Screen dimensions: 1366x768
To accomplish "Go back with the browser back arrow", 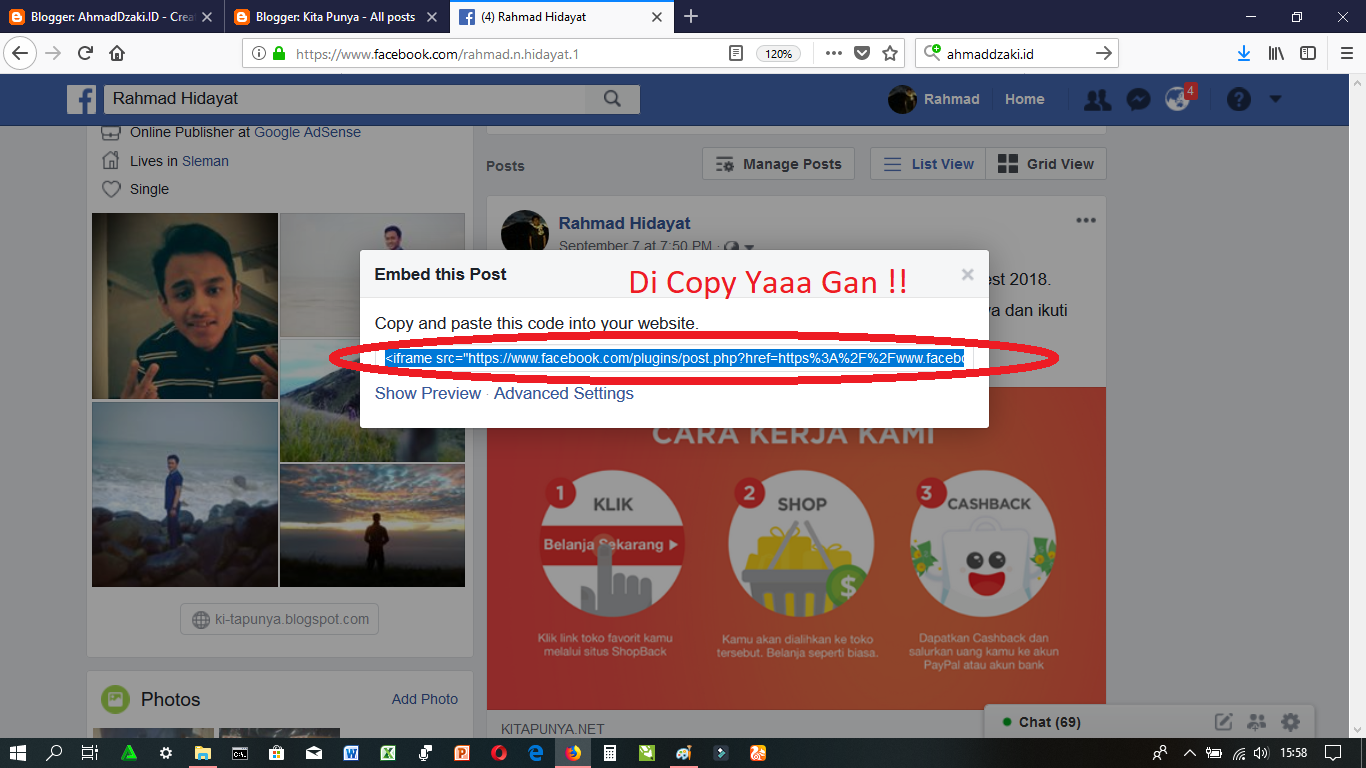I will 19,53.
